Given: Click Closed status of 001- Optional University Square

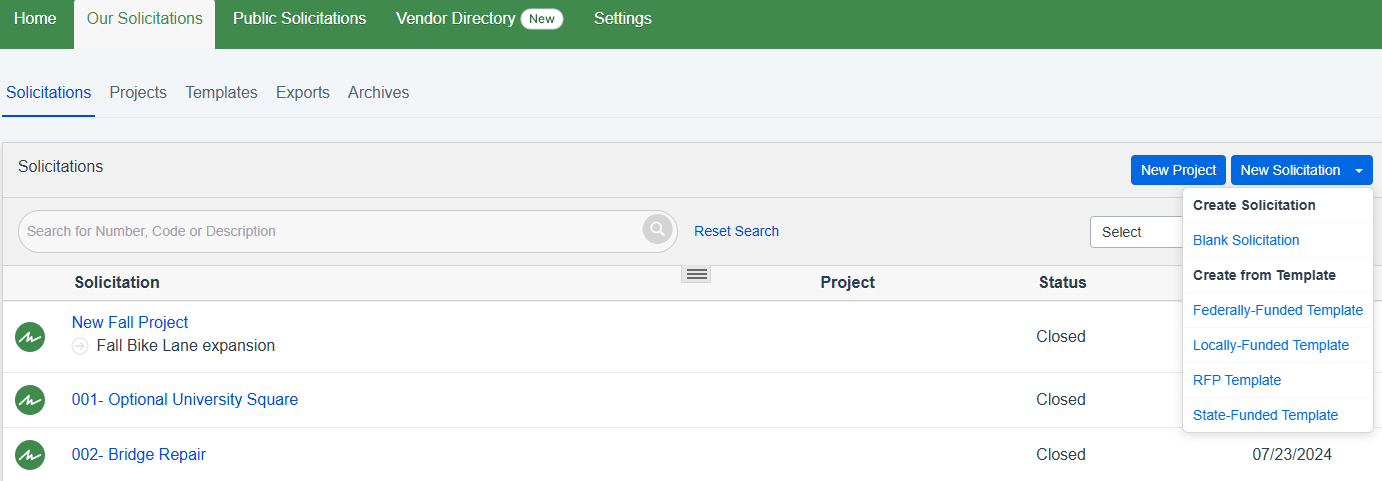Looking at the screenshot, I should [x=1061, y=400].
